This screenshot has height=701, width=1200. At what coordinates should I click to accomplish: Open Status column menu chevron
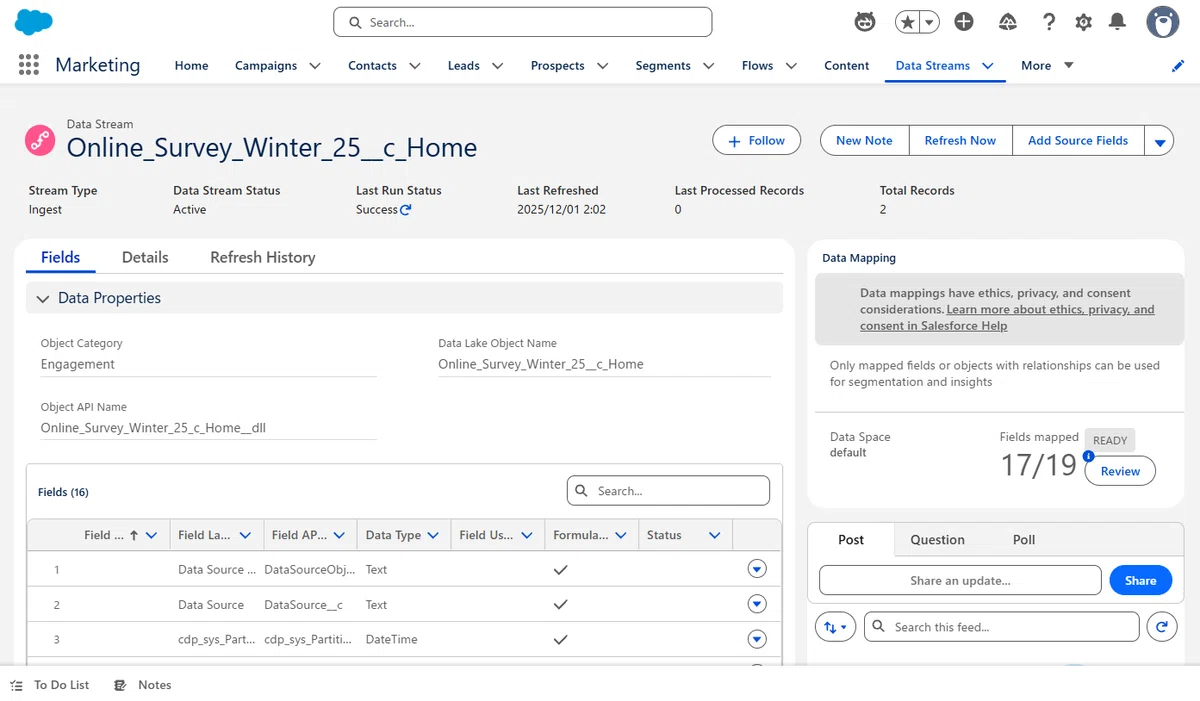[x=714, y=535]
